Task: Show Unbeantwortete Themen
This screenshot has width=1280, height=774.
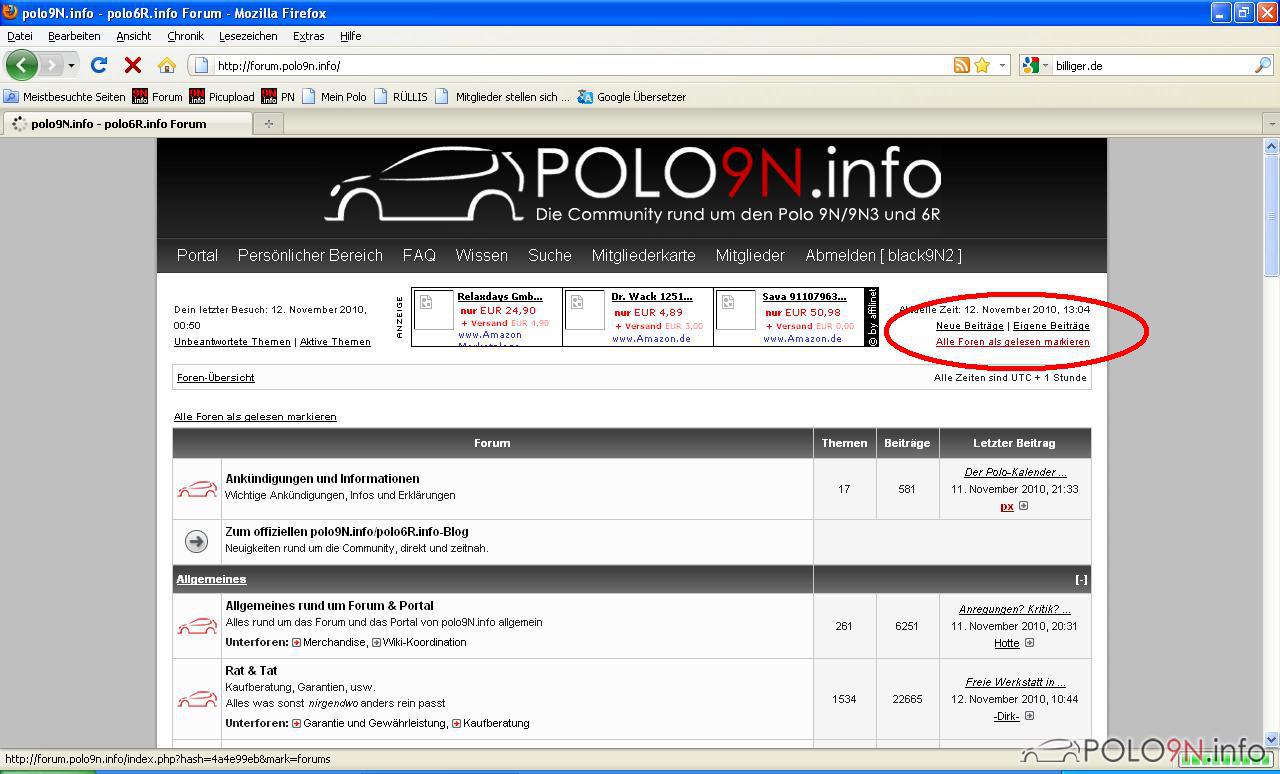Action: [232, 342]
